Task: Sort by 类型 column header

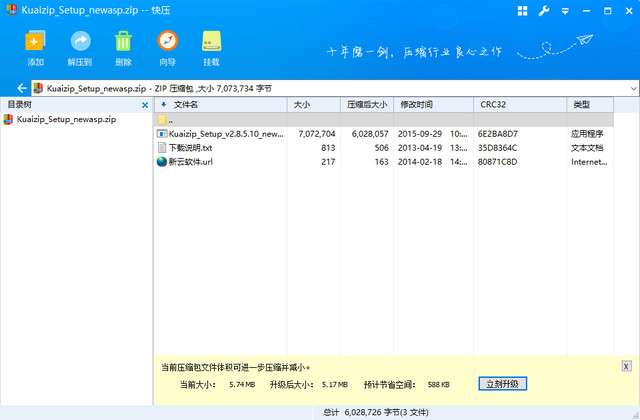Action: [590, 105]
